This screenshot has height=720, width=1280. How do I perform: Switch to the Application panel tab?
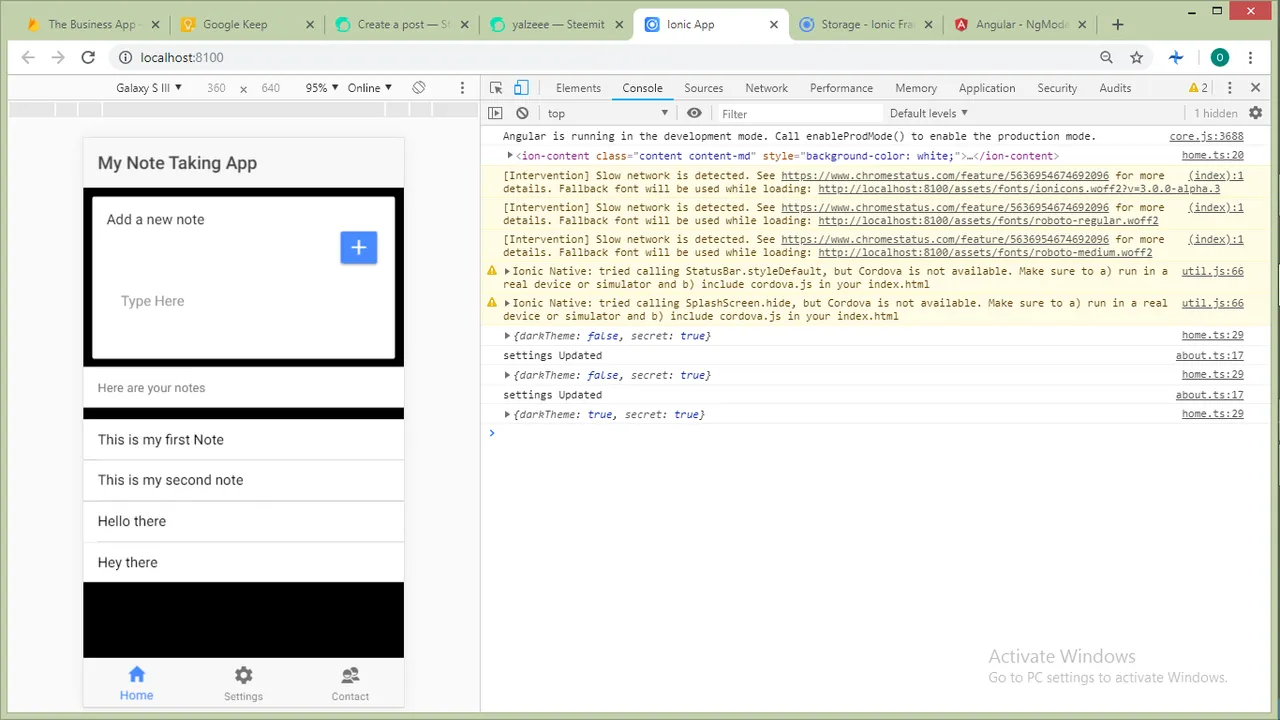(x=987, y=88)
